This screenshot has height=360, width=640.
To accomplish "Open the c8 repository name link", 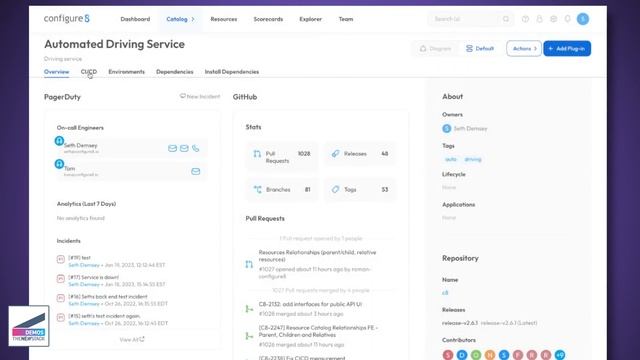I will coord(445,293).
